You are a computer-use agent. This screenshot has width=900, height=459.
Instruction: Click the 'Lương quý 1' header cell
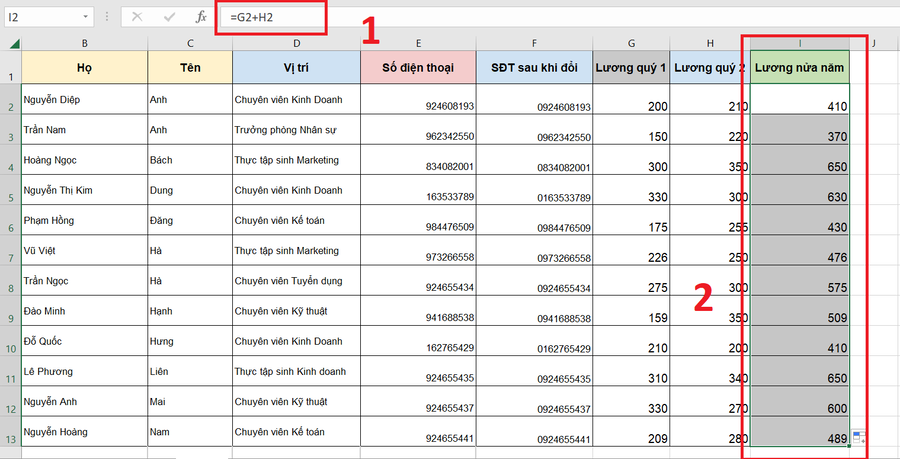click(631, 68)
